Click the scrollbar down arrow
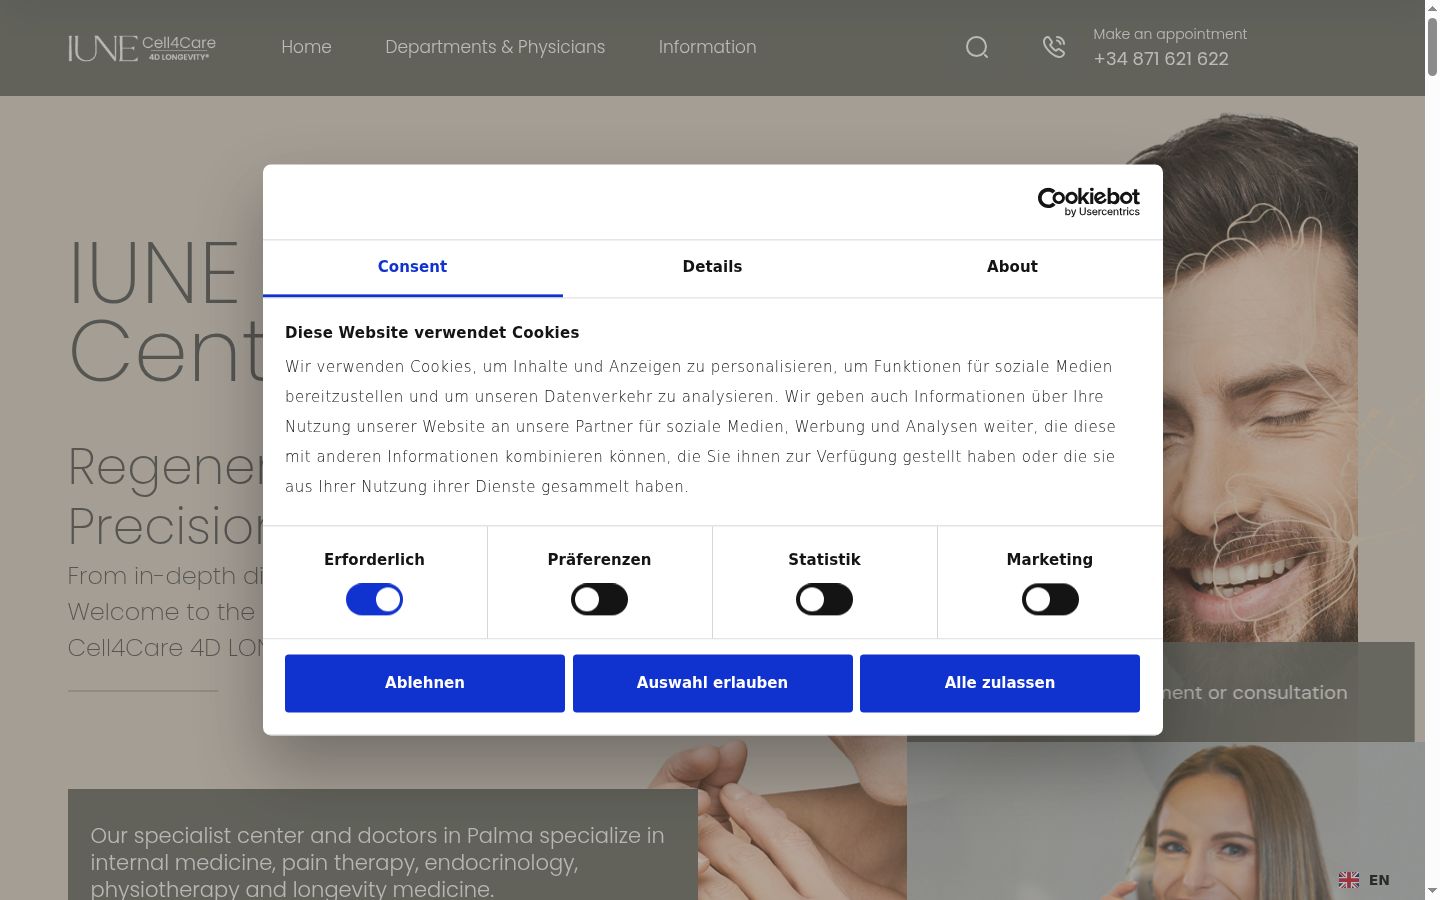 [x=1432, y=891]
